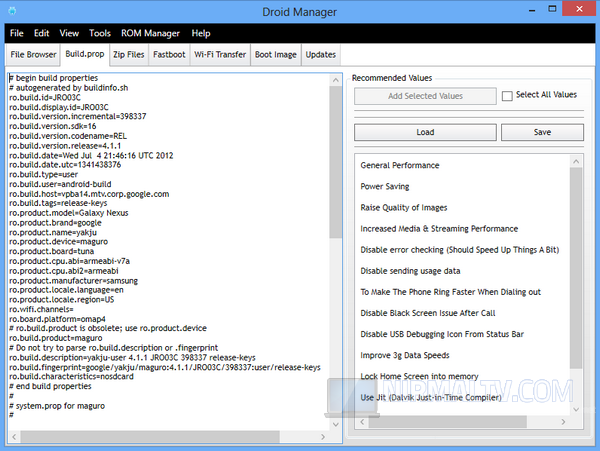The width and height of the screenshot is (600, 451).
Task: Click the line ro.build.type=user
Action: 43,174
